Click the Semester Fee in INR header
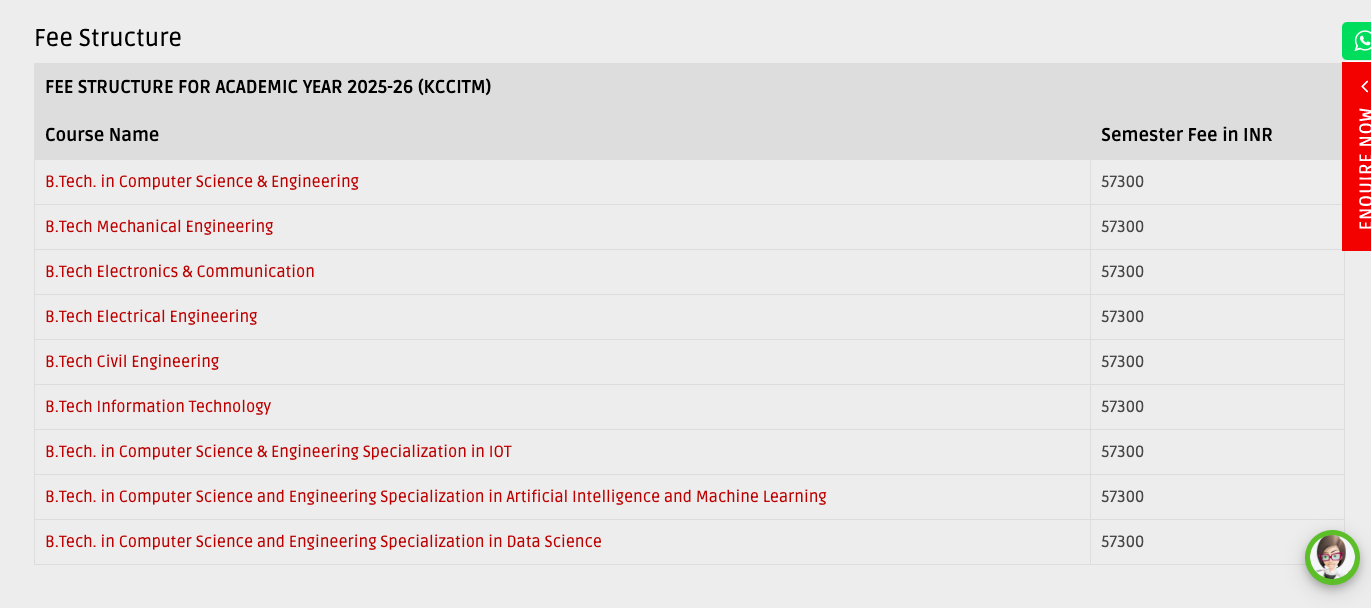The image size is (1371, 608). click(1187, 135)
